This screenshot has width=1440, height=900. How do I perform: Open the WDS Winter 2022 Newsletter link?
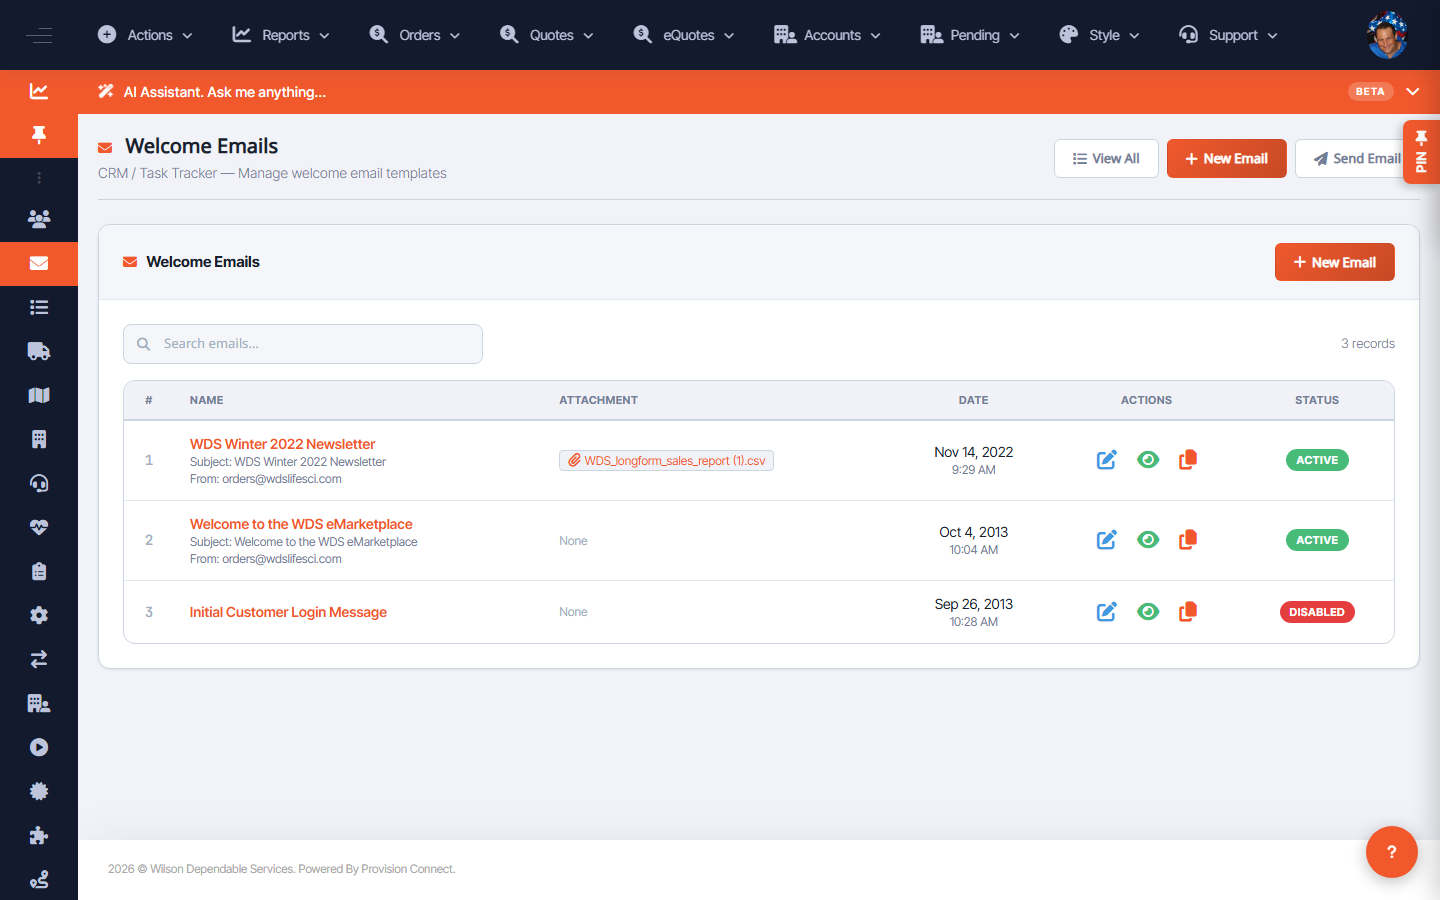coord(283,444)
